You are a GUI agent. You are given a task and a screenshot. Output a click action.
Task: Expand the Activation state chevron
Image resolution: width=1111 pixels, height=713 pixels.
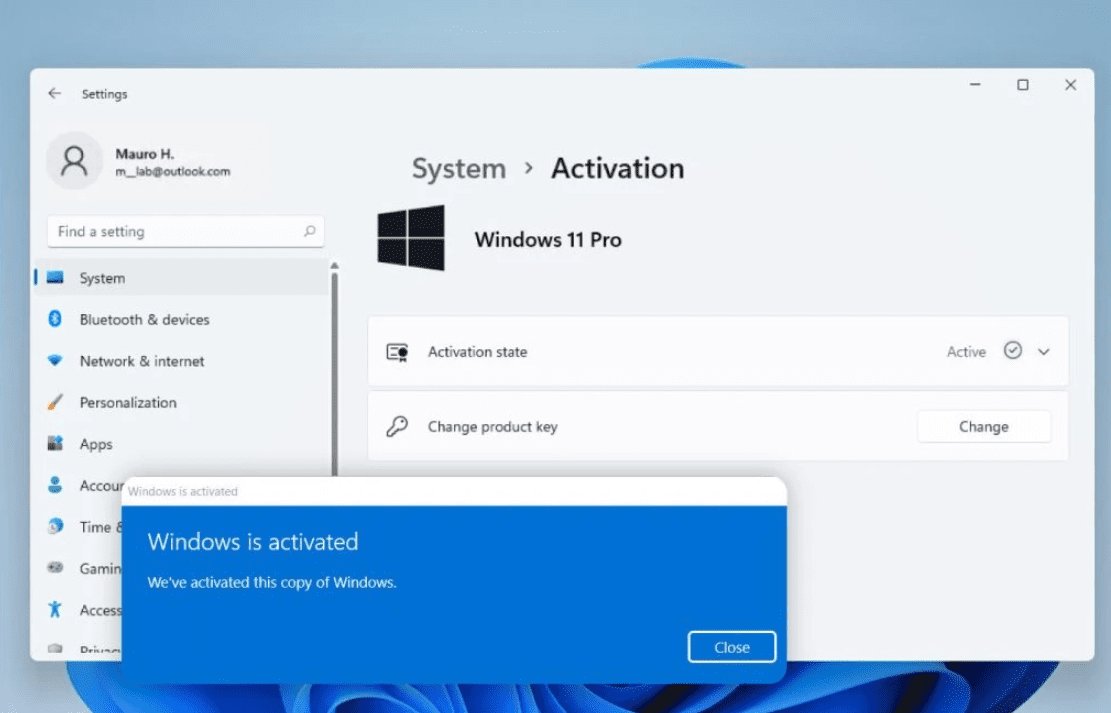point(1044,352)
